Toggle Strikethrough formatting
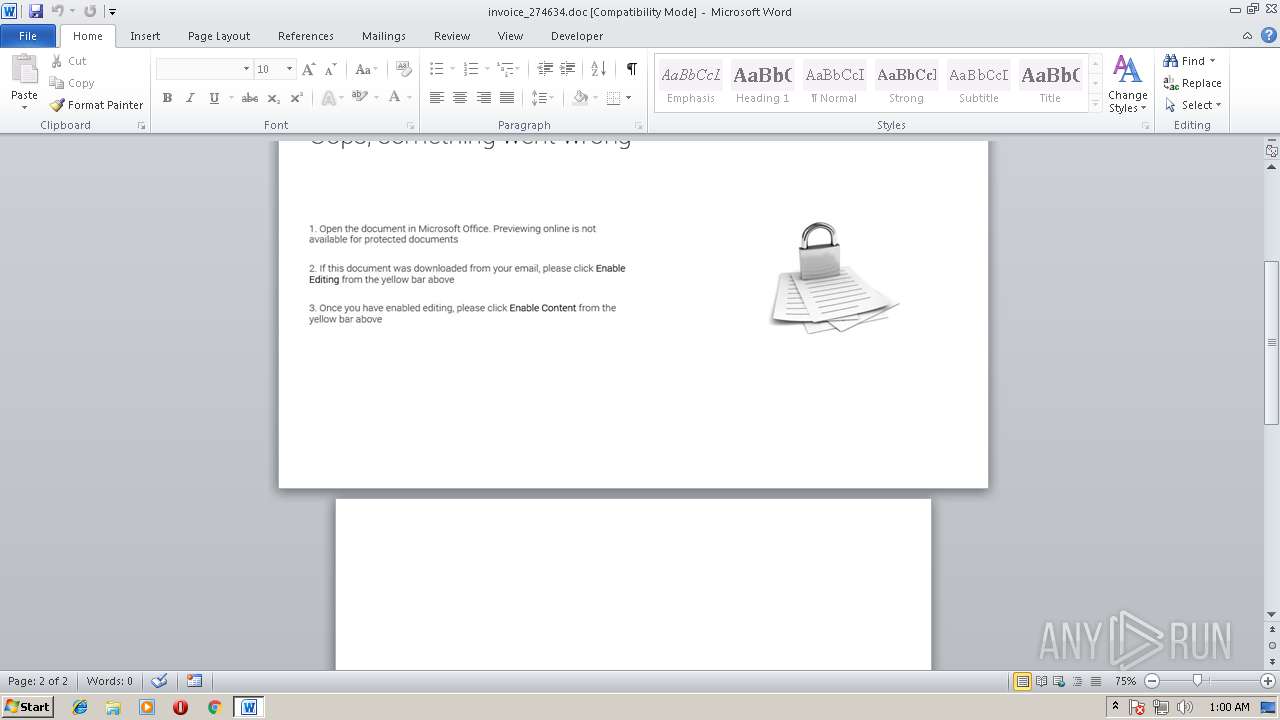The height and width of the screenshot is (720, 1280). (x=250, y=98)
